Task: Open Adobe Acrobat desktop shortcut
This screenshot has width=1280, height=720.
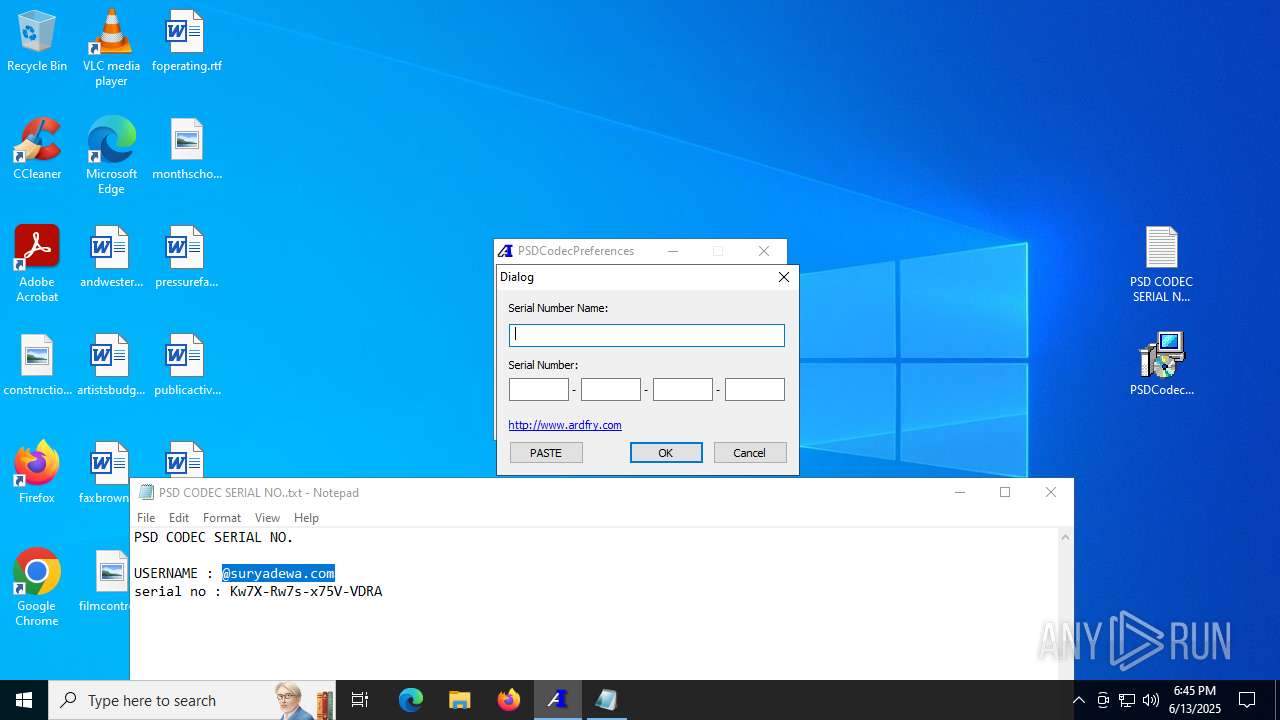Action: (37, 264)
